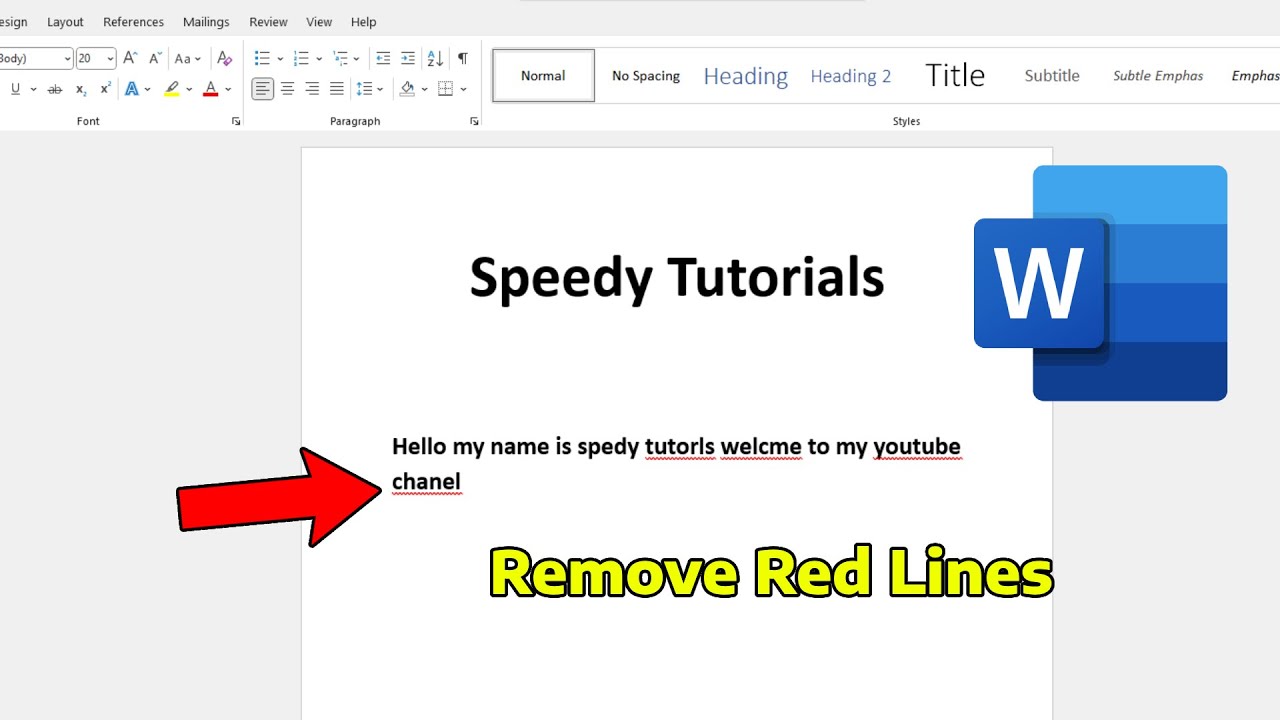Click Line and Paragraph Spacing icon
1280x720 pixels.
point(365,89)
